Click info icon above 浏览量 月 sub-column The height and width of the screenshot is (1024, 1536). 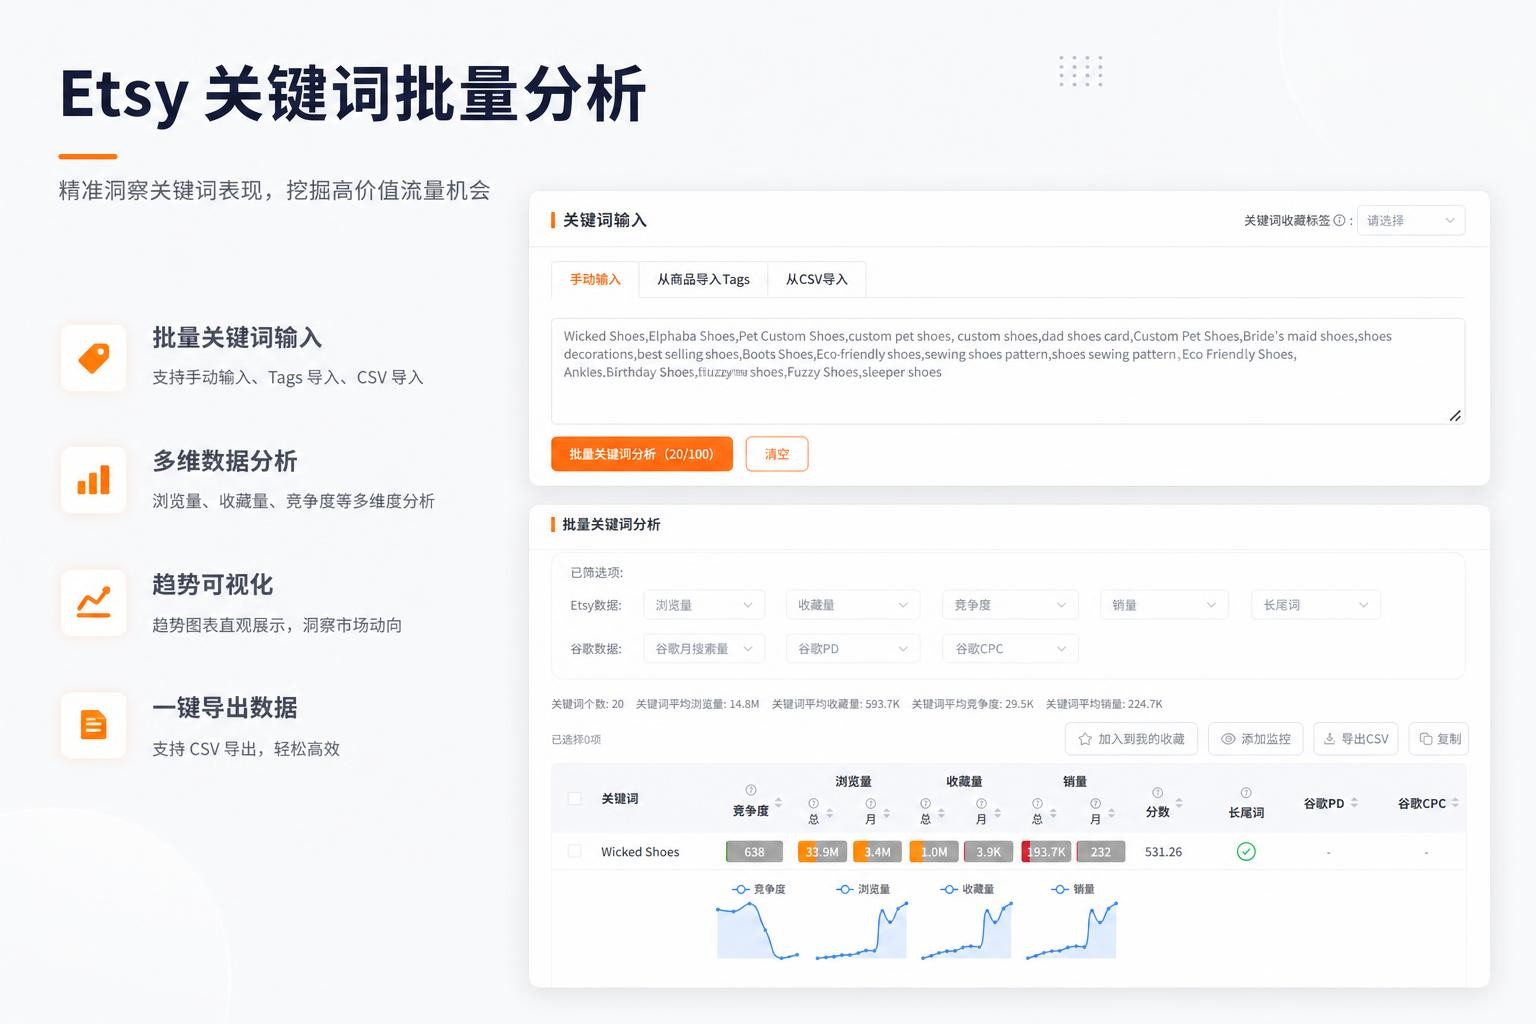tap(870, 803)
